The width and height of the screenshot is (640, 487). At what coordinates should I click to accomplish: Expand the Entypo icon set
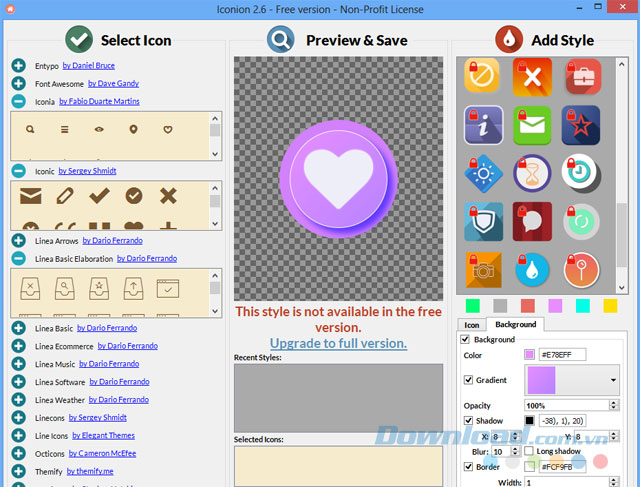point(18,66)
